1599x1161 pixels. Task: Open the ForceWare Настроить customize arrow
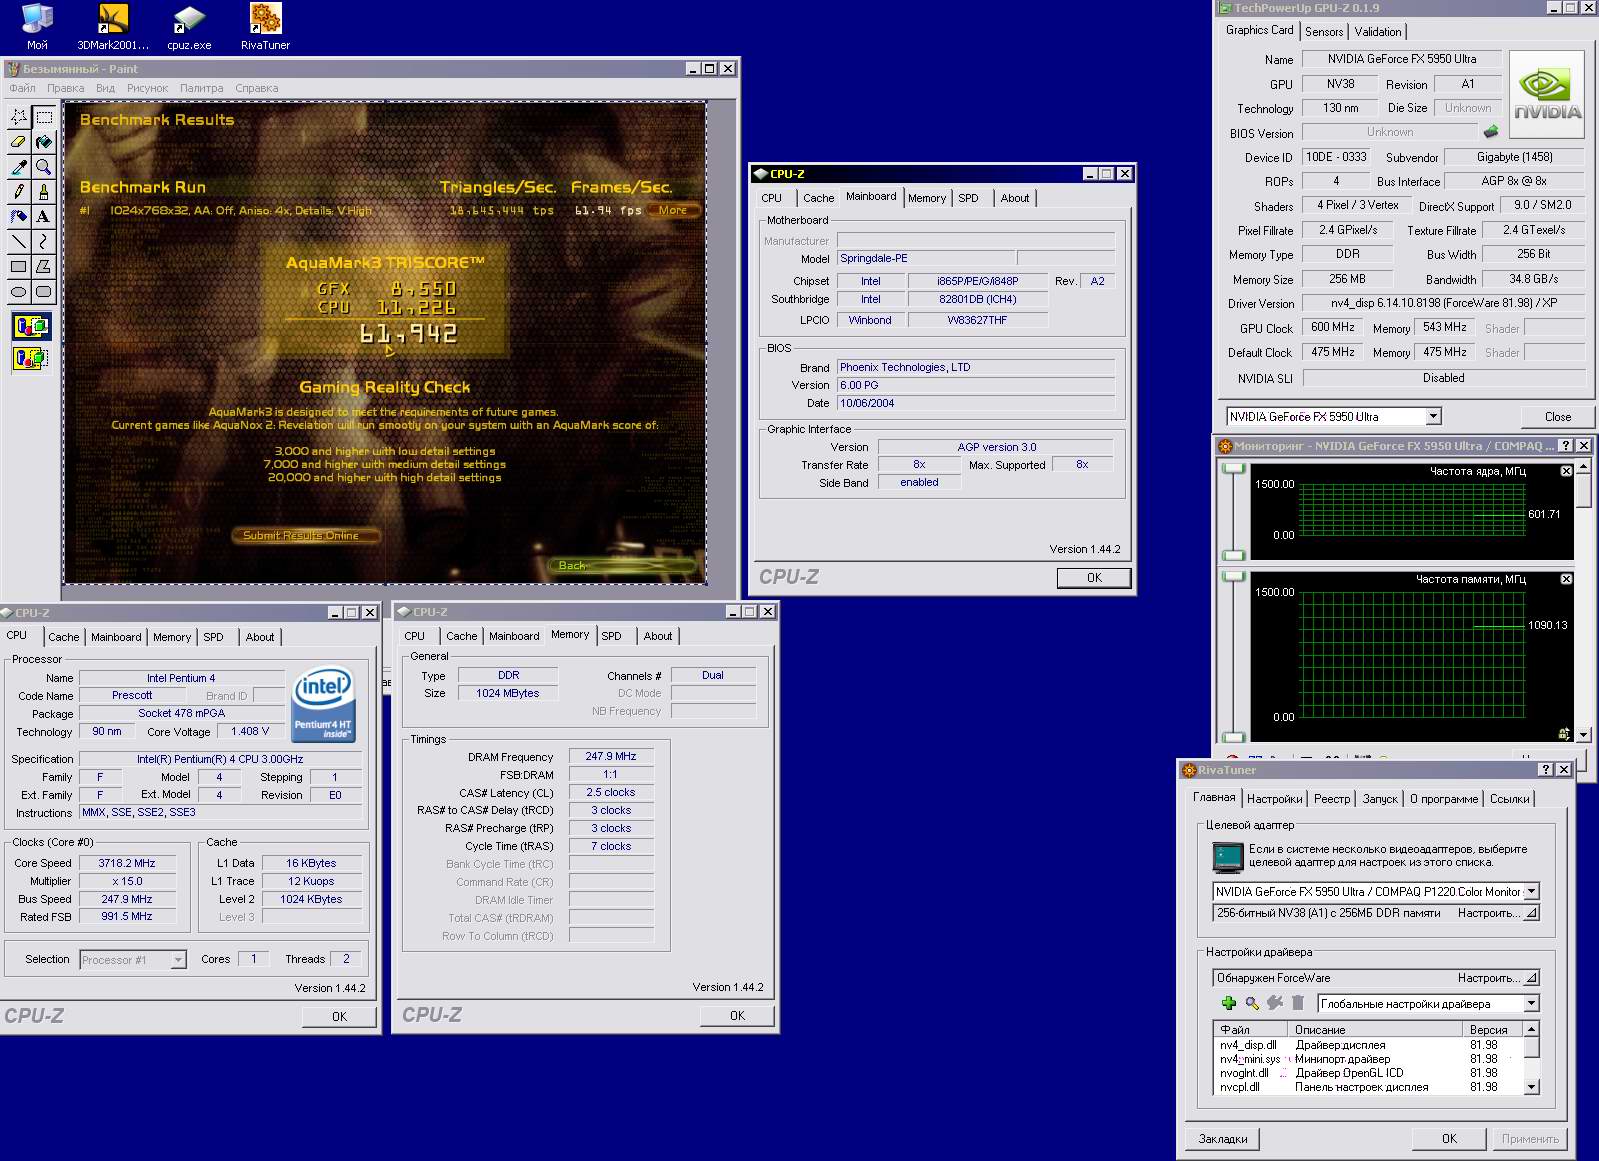point(1530,978)
